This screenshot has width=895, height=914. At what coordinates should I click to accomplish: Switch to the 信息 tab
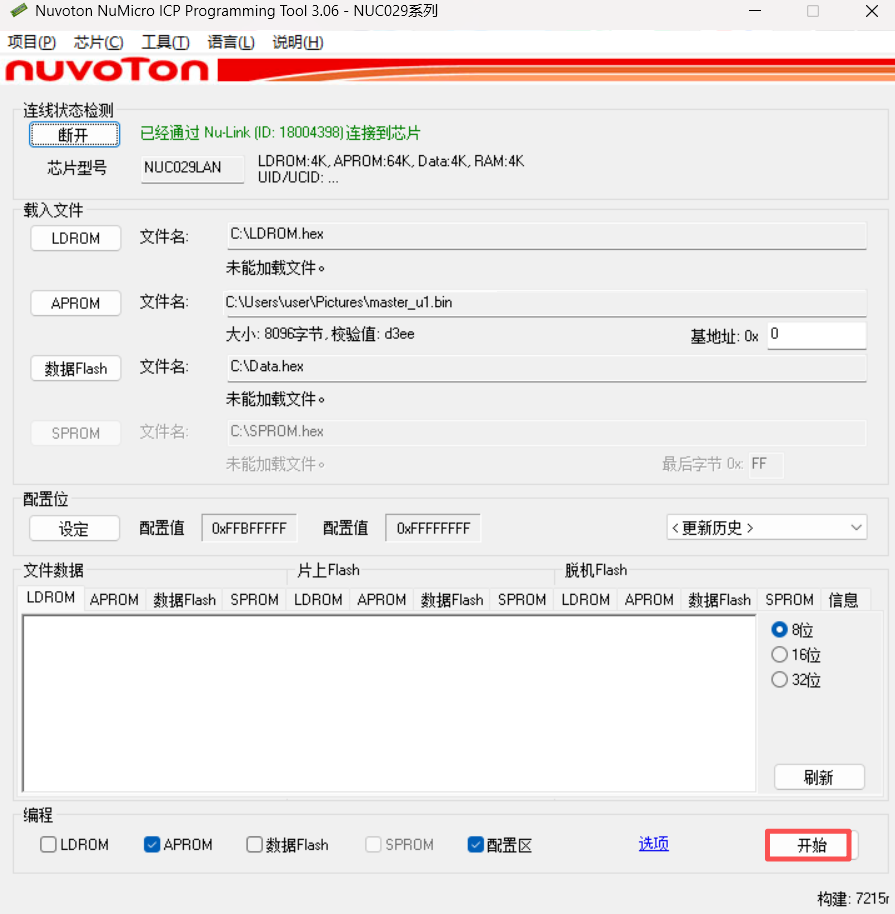click(843, 600)
